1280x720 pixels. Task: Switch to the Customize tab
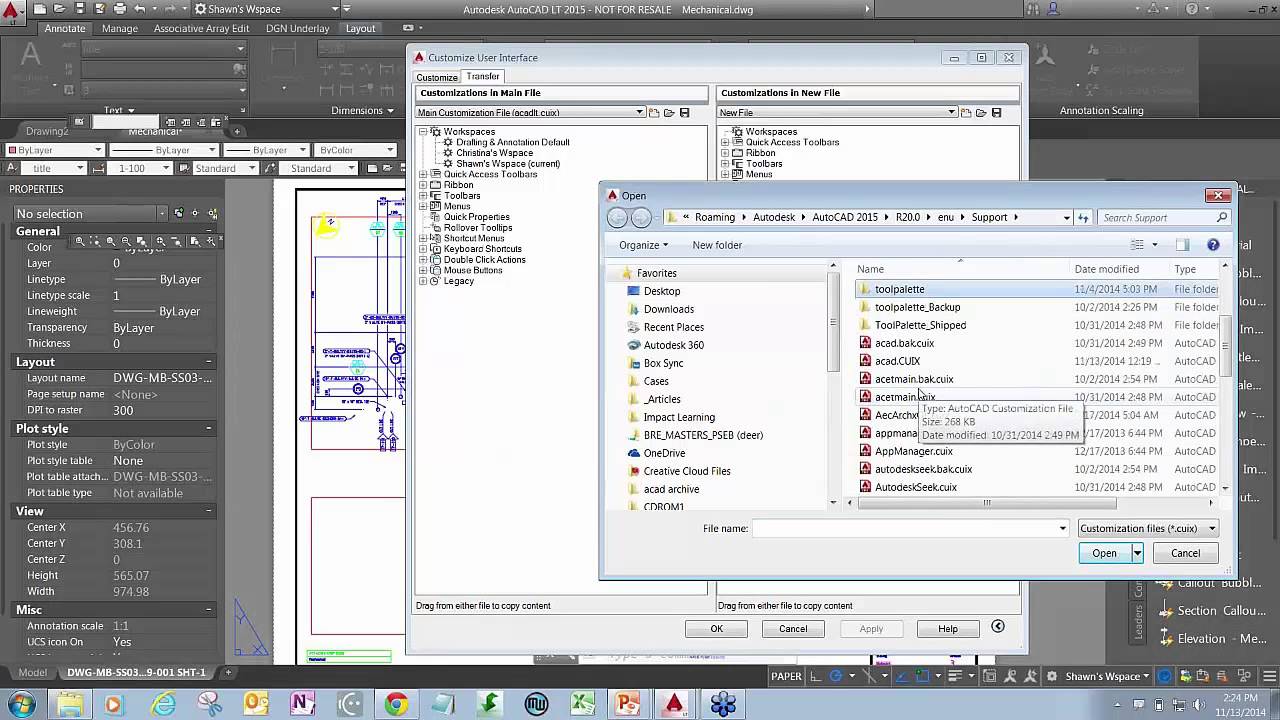[x=437, y=77]
